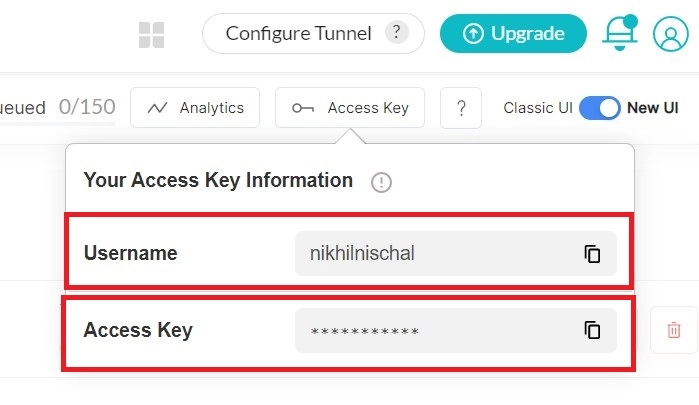Select the New UI label

pos(652,108)
